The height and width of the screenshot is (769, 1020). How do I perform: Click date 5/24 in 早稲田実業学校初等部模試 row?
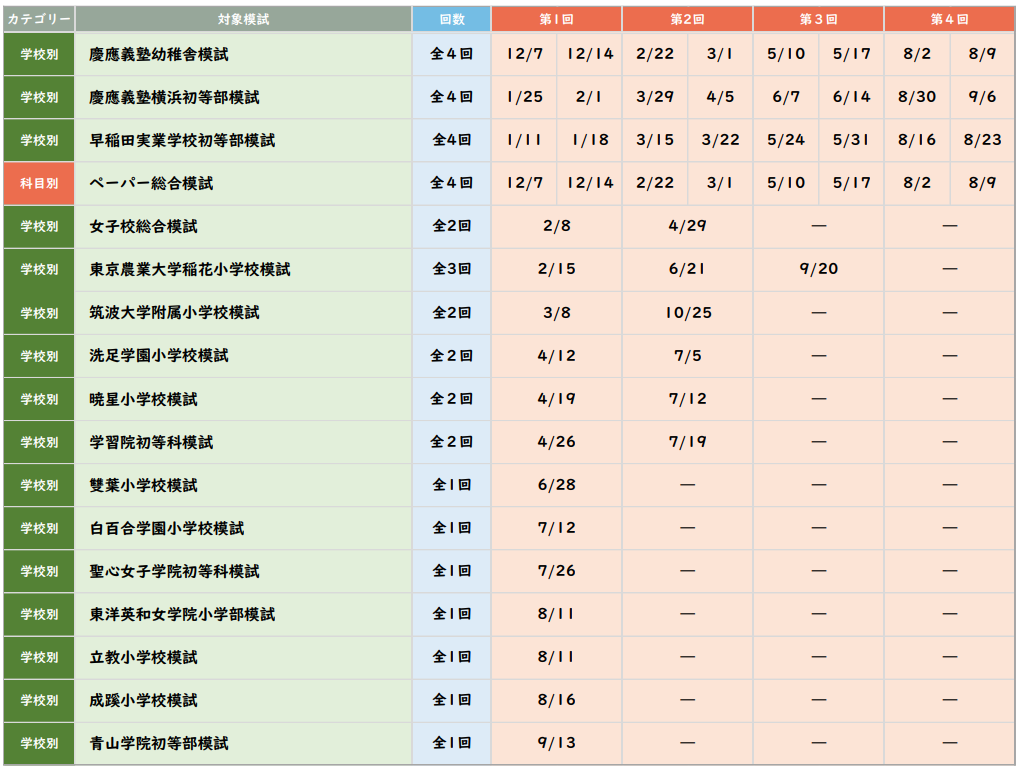[x=786, y=140]
